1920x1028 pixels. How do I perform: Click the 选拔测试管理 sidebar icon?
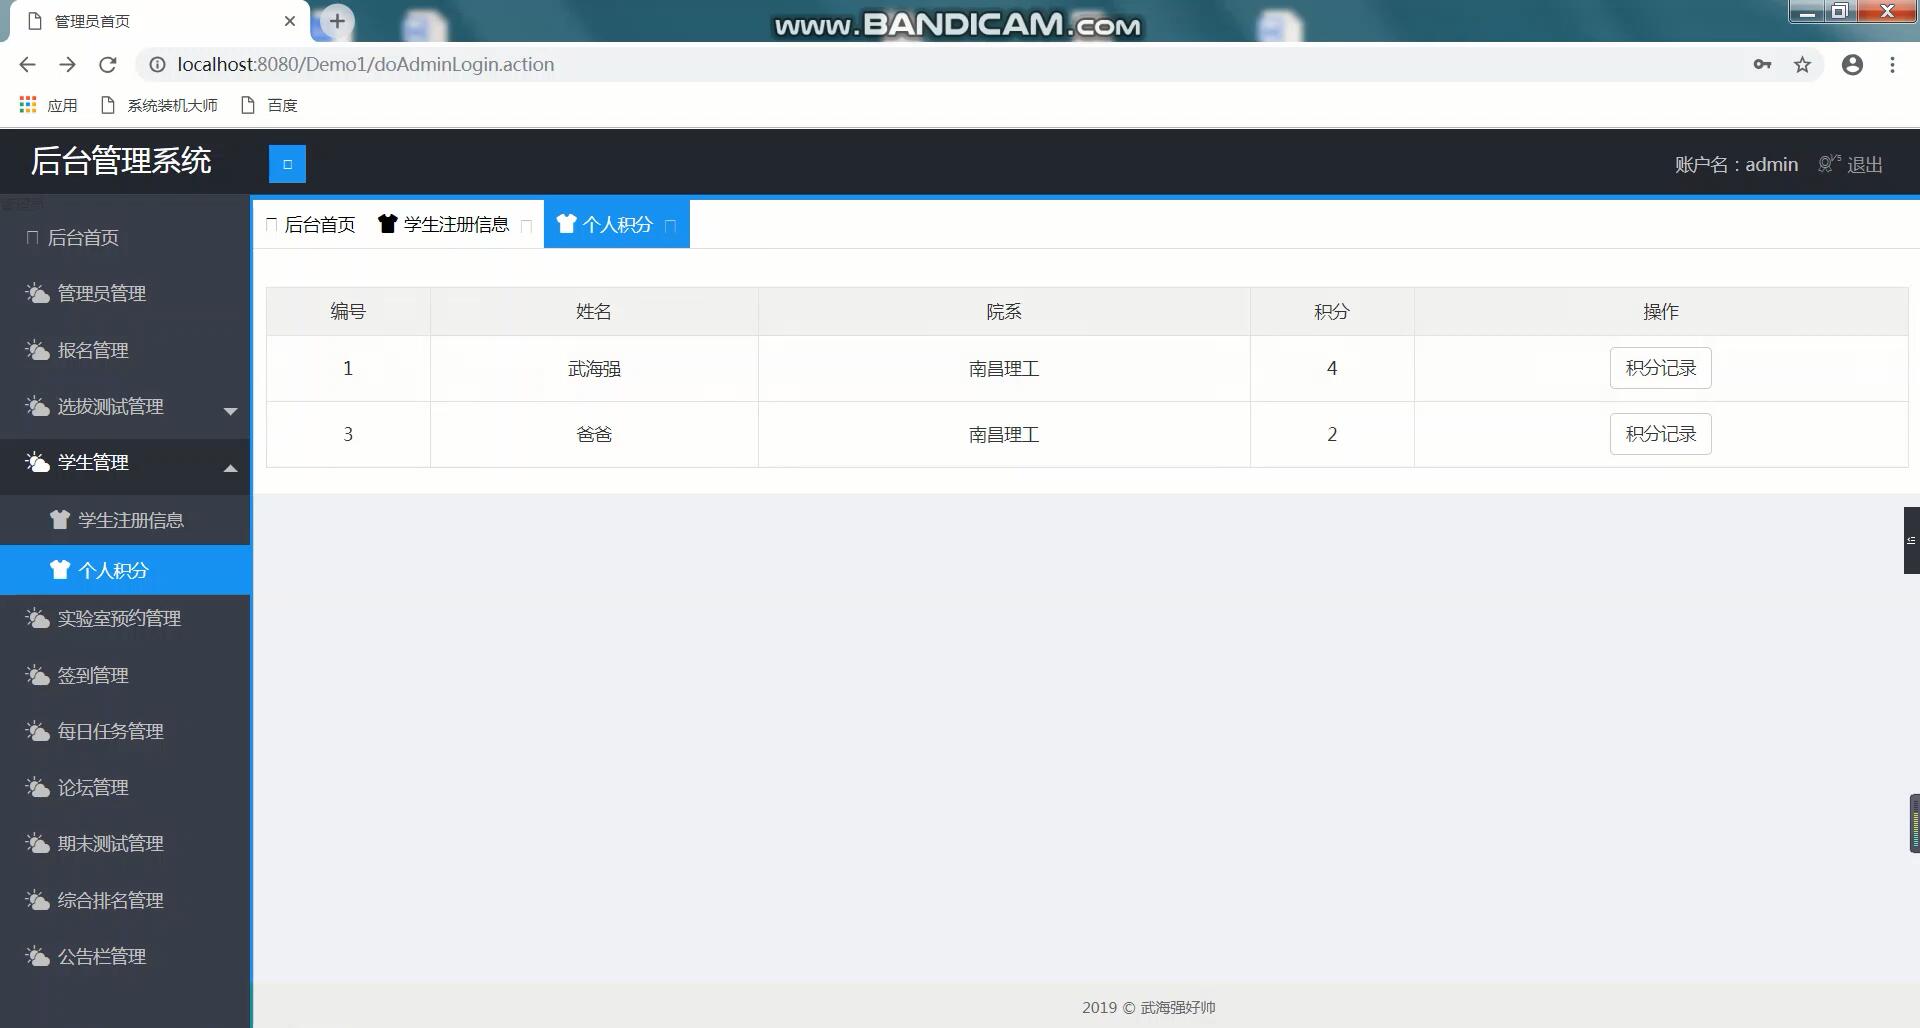[x=37, y=406]
